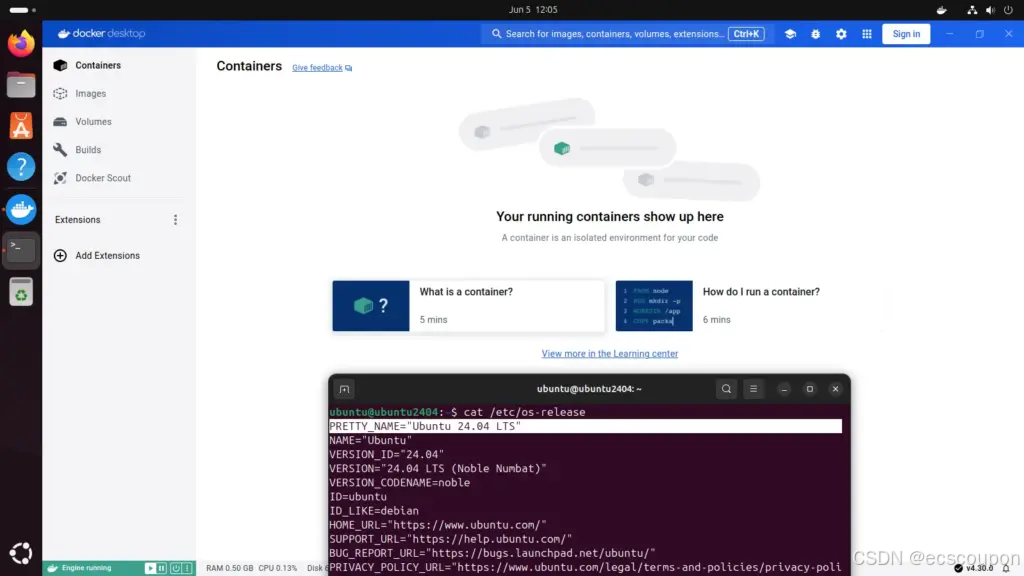This screenshot has height=576, width=1024.
Task: Click Add Extensions
Action: pyautogui.click(x=97, y=255)
